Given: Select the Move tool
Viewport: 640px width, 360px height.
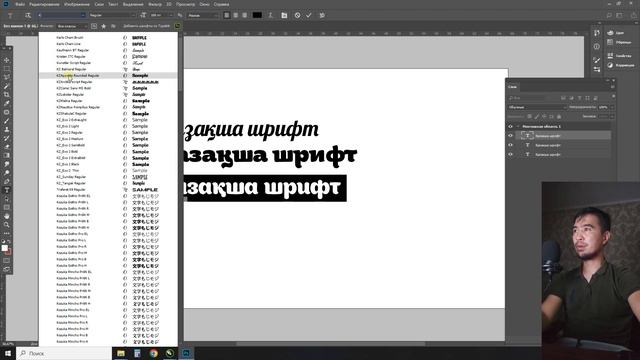Looking at the screenshot, I should 7,60.
